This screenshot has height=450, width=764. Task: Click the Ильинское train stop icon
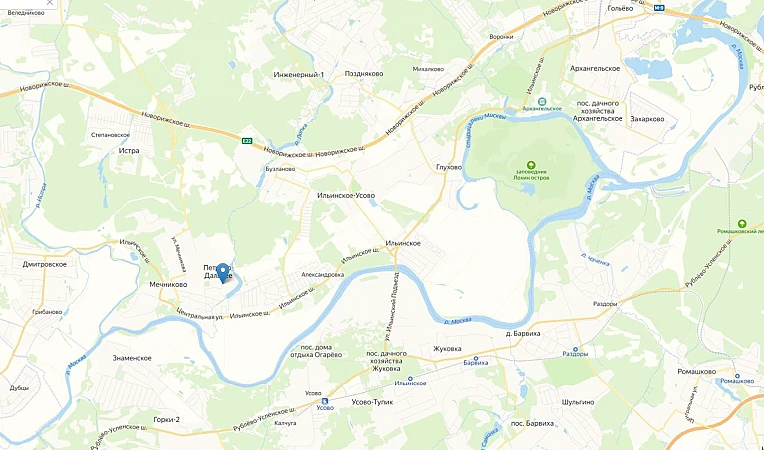click(410, 378)
